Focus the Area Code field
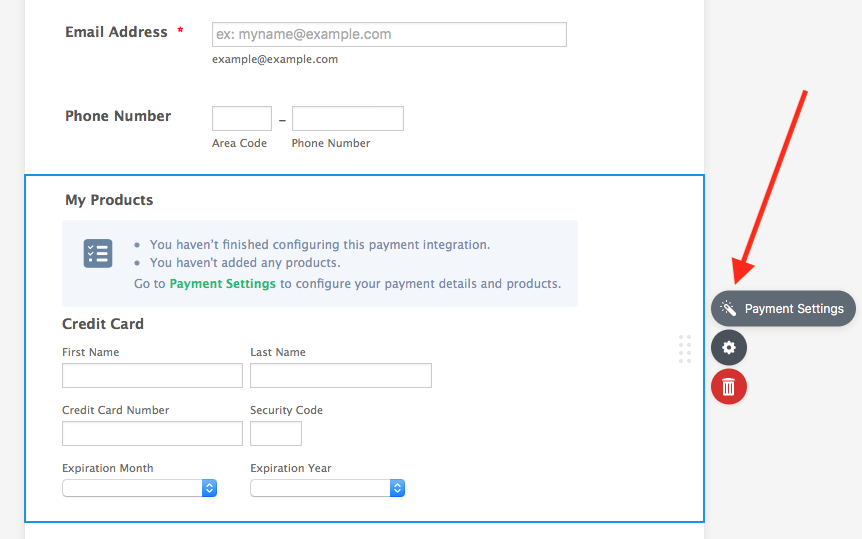Viewport: 862px width, 539px height. [242, 119]
